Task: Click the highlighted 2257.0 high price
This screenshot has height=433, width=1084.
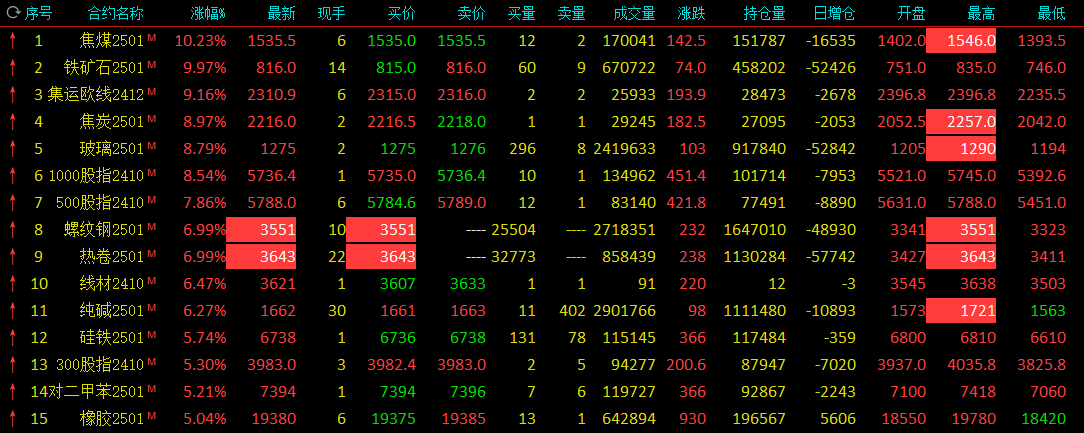Action: coord(961,122)
